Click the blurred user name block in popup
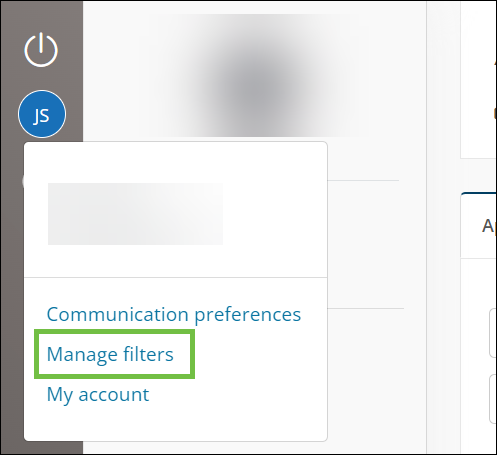The width and height of the screenshot is (497, 455). (135, 214)
